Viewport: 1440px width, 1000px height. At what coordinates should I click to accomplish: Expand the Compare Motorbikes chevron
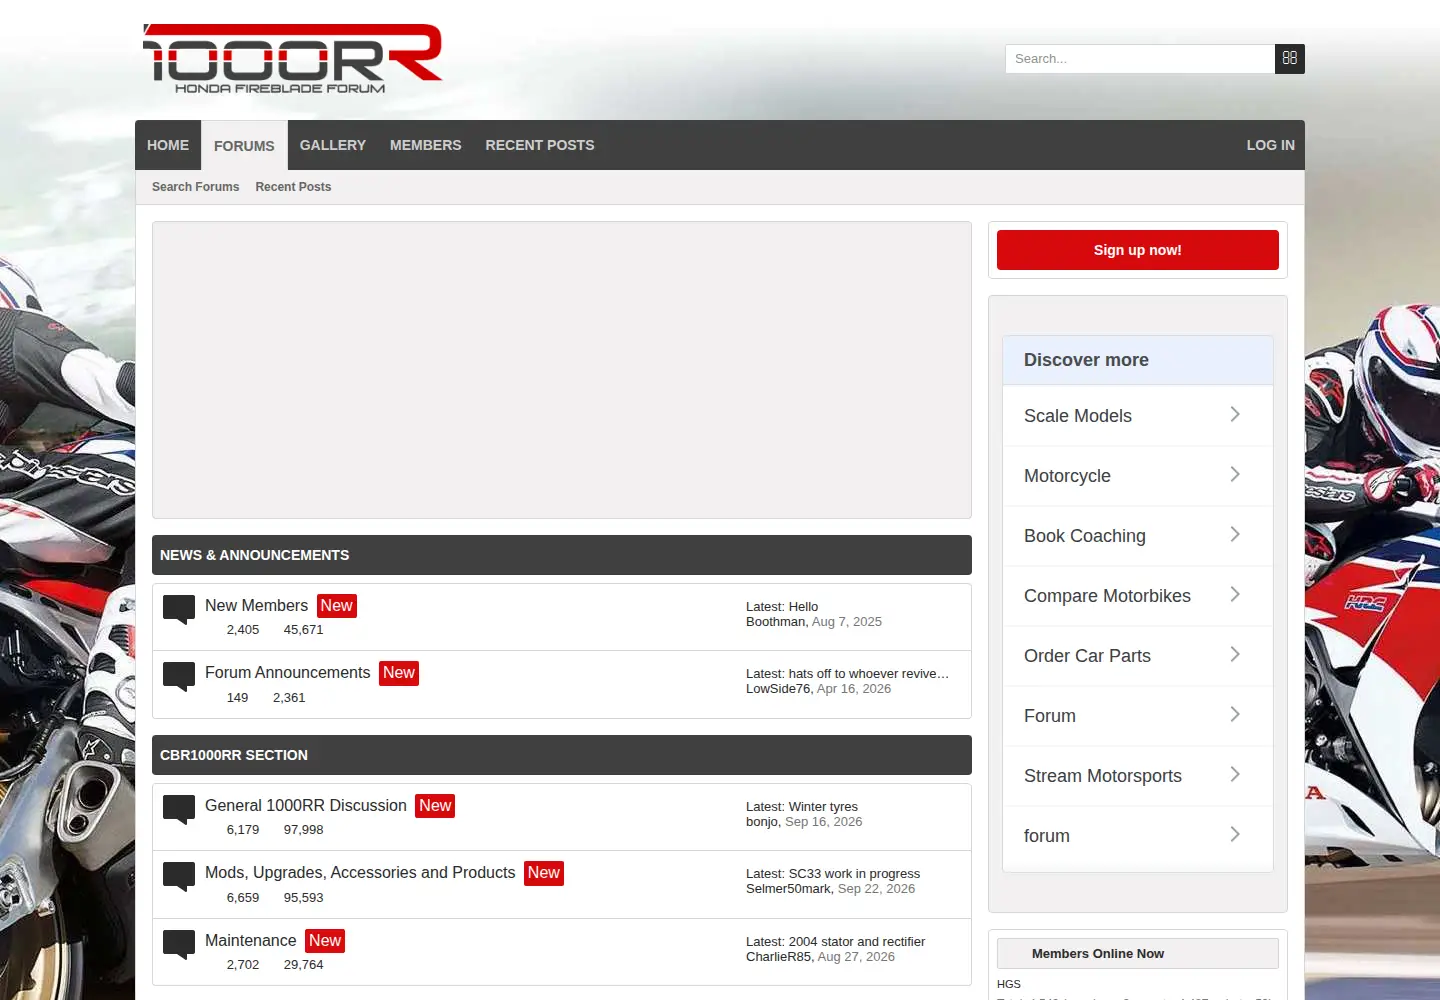click(x=1235, y=594)
